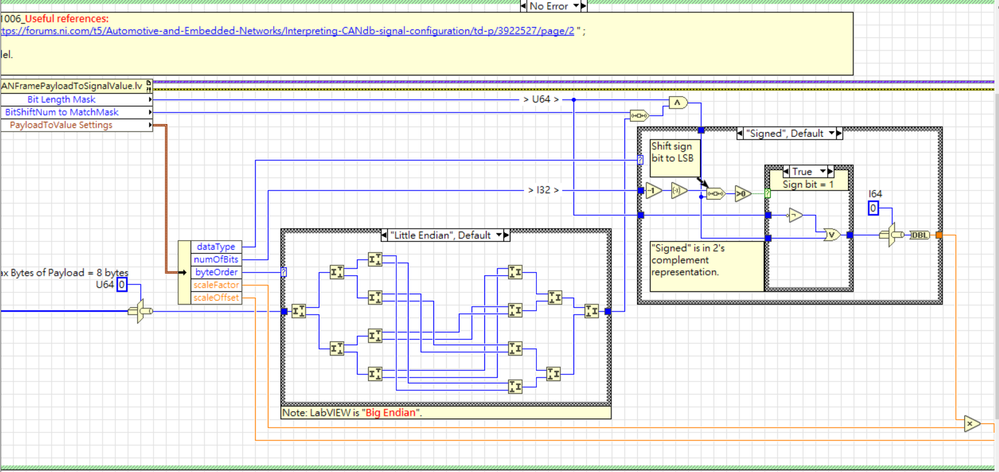Select the NOT node in True case

click(x=797, y=213)
